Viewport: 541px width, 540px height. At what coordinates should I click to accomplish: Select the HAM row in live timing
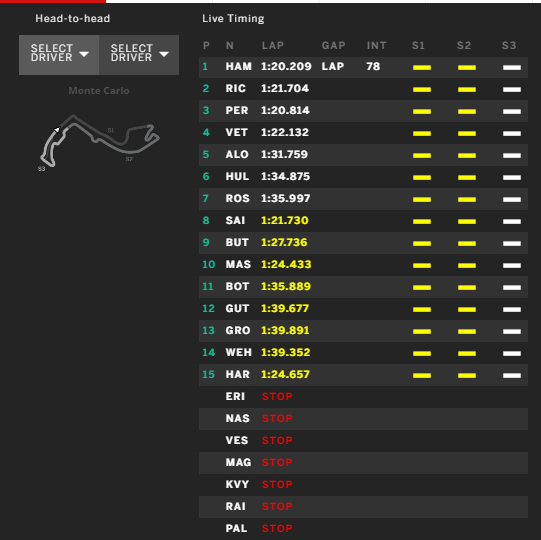coord(363,67)
